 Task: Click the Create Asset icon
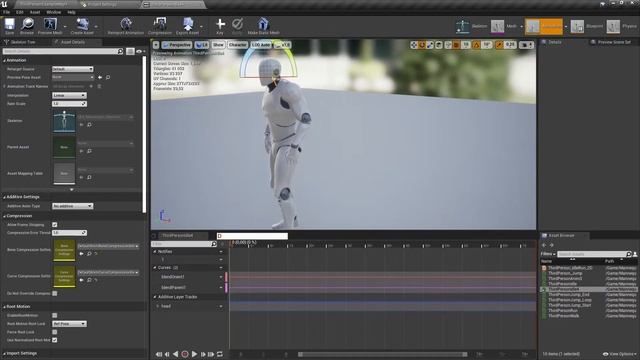point(82,26)
